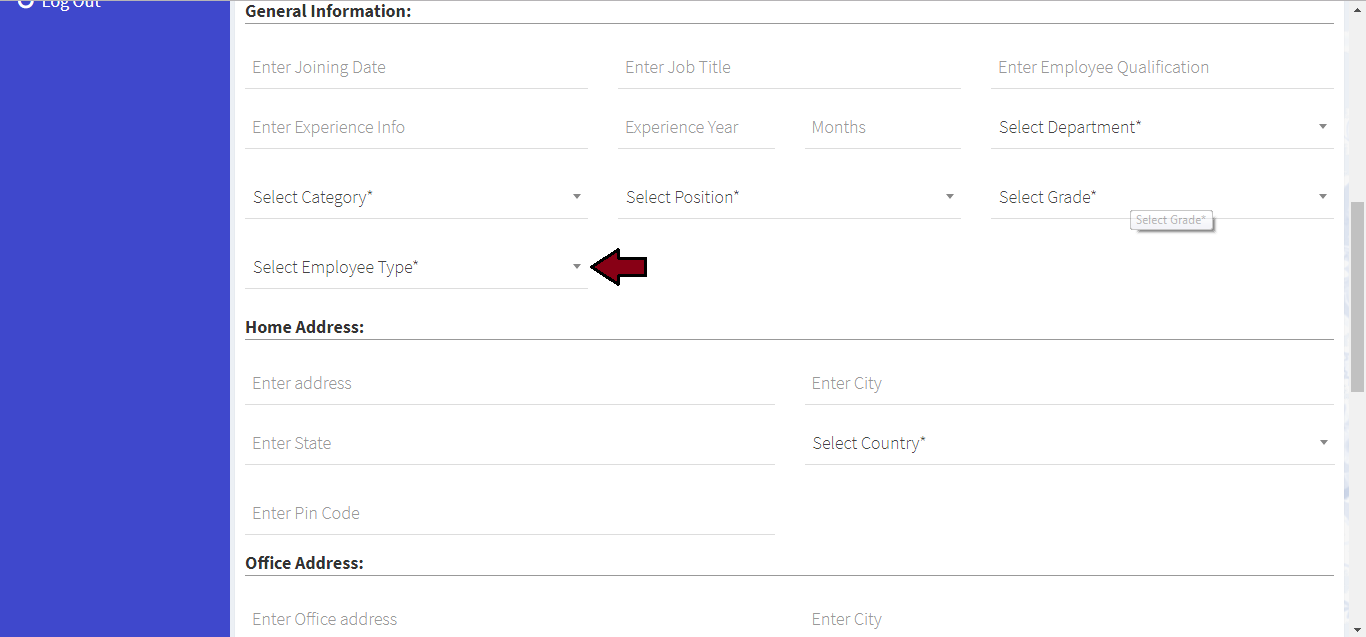Screen dimensions: 1366x637
Task: Focus the Enter Job Title field
Action: coord(789,68)
